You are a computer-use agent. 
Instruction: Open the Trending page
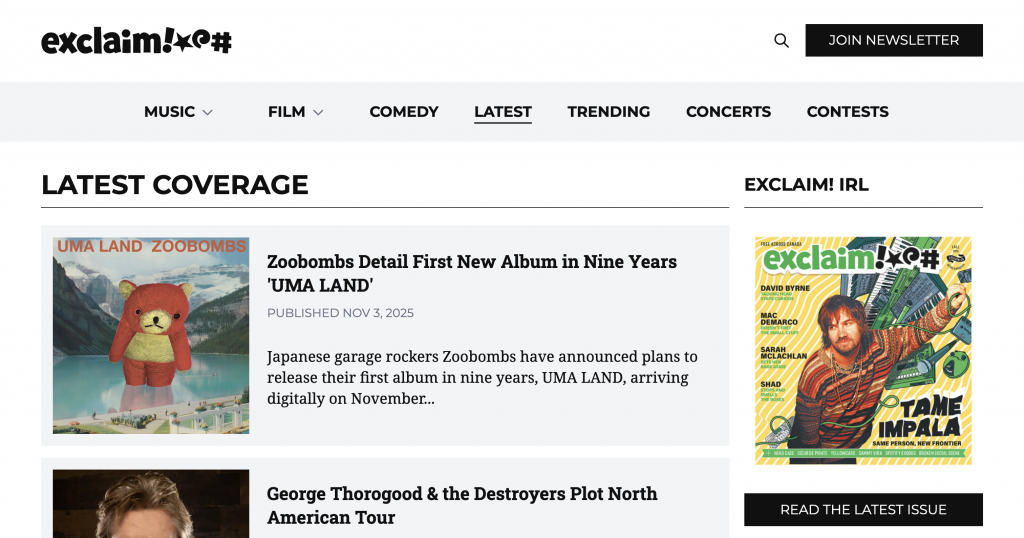pos(609,112)
